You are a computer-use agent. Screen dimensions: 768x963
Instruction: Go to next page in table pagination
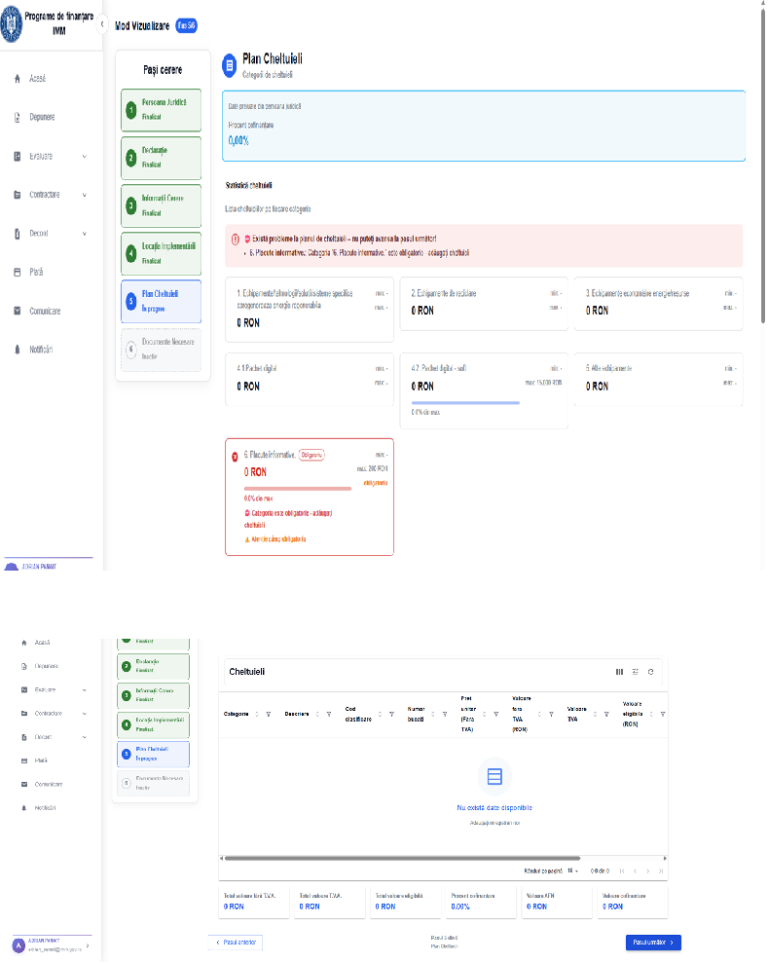pos(648,871)
